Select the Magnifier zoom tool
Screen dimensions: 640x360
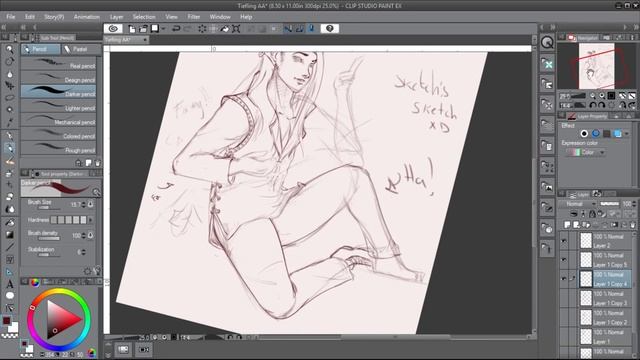coord(9,49)
